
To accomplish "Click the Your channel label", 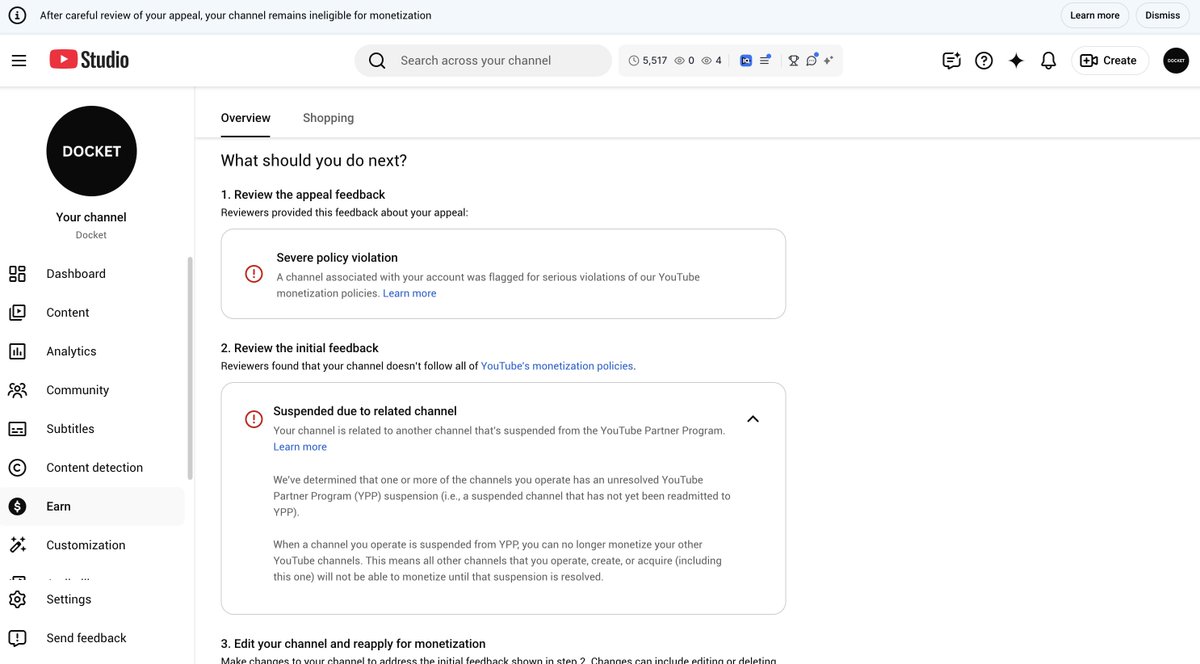I will (x=91, y=217).
